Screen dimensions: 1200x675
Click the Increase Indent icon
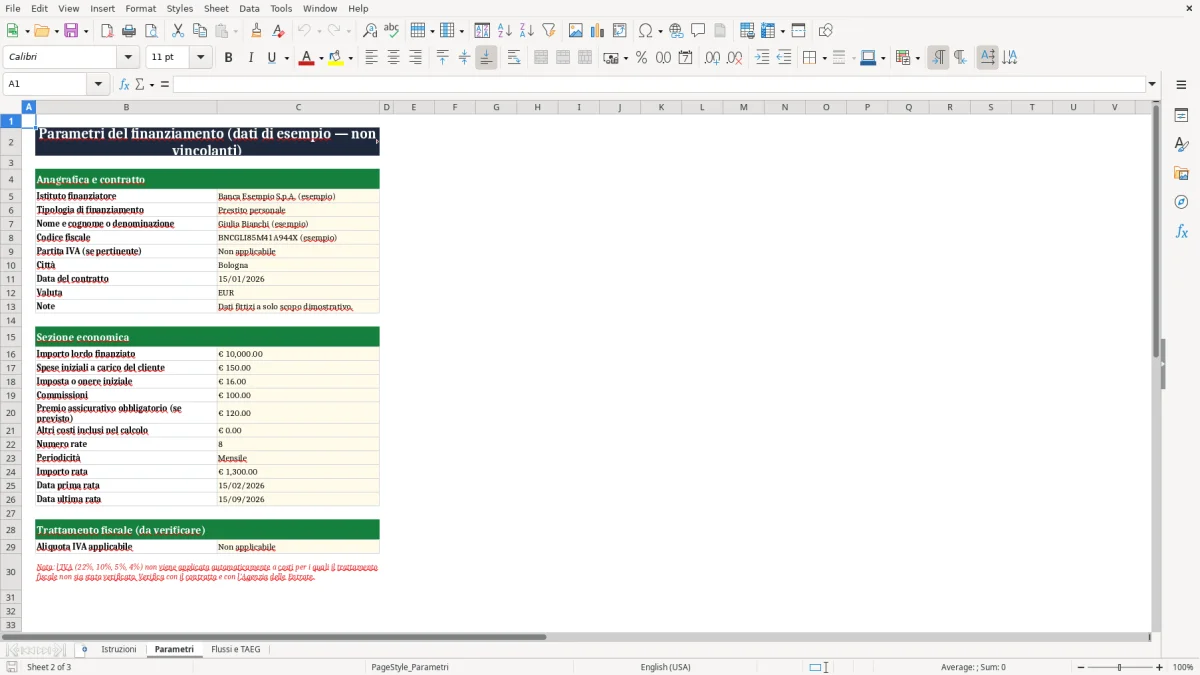(x=762, y=58)
